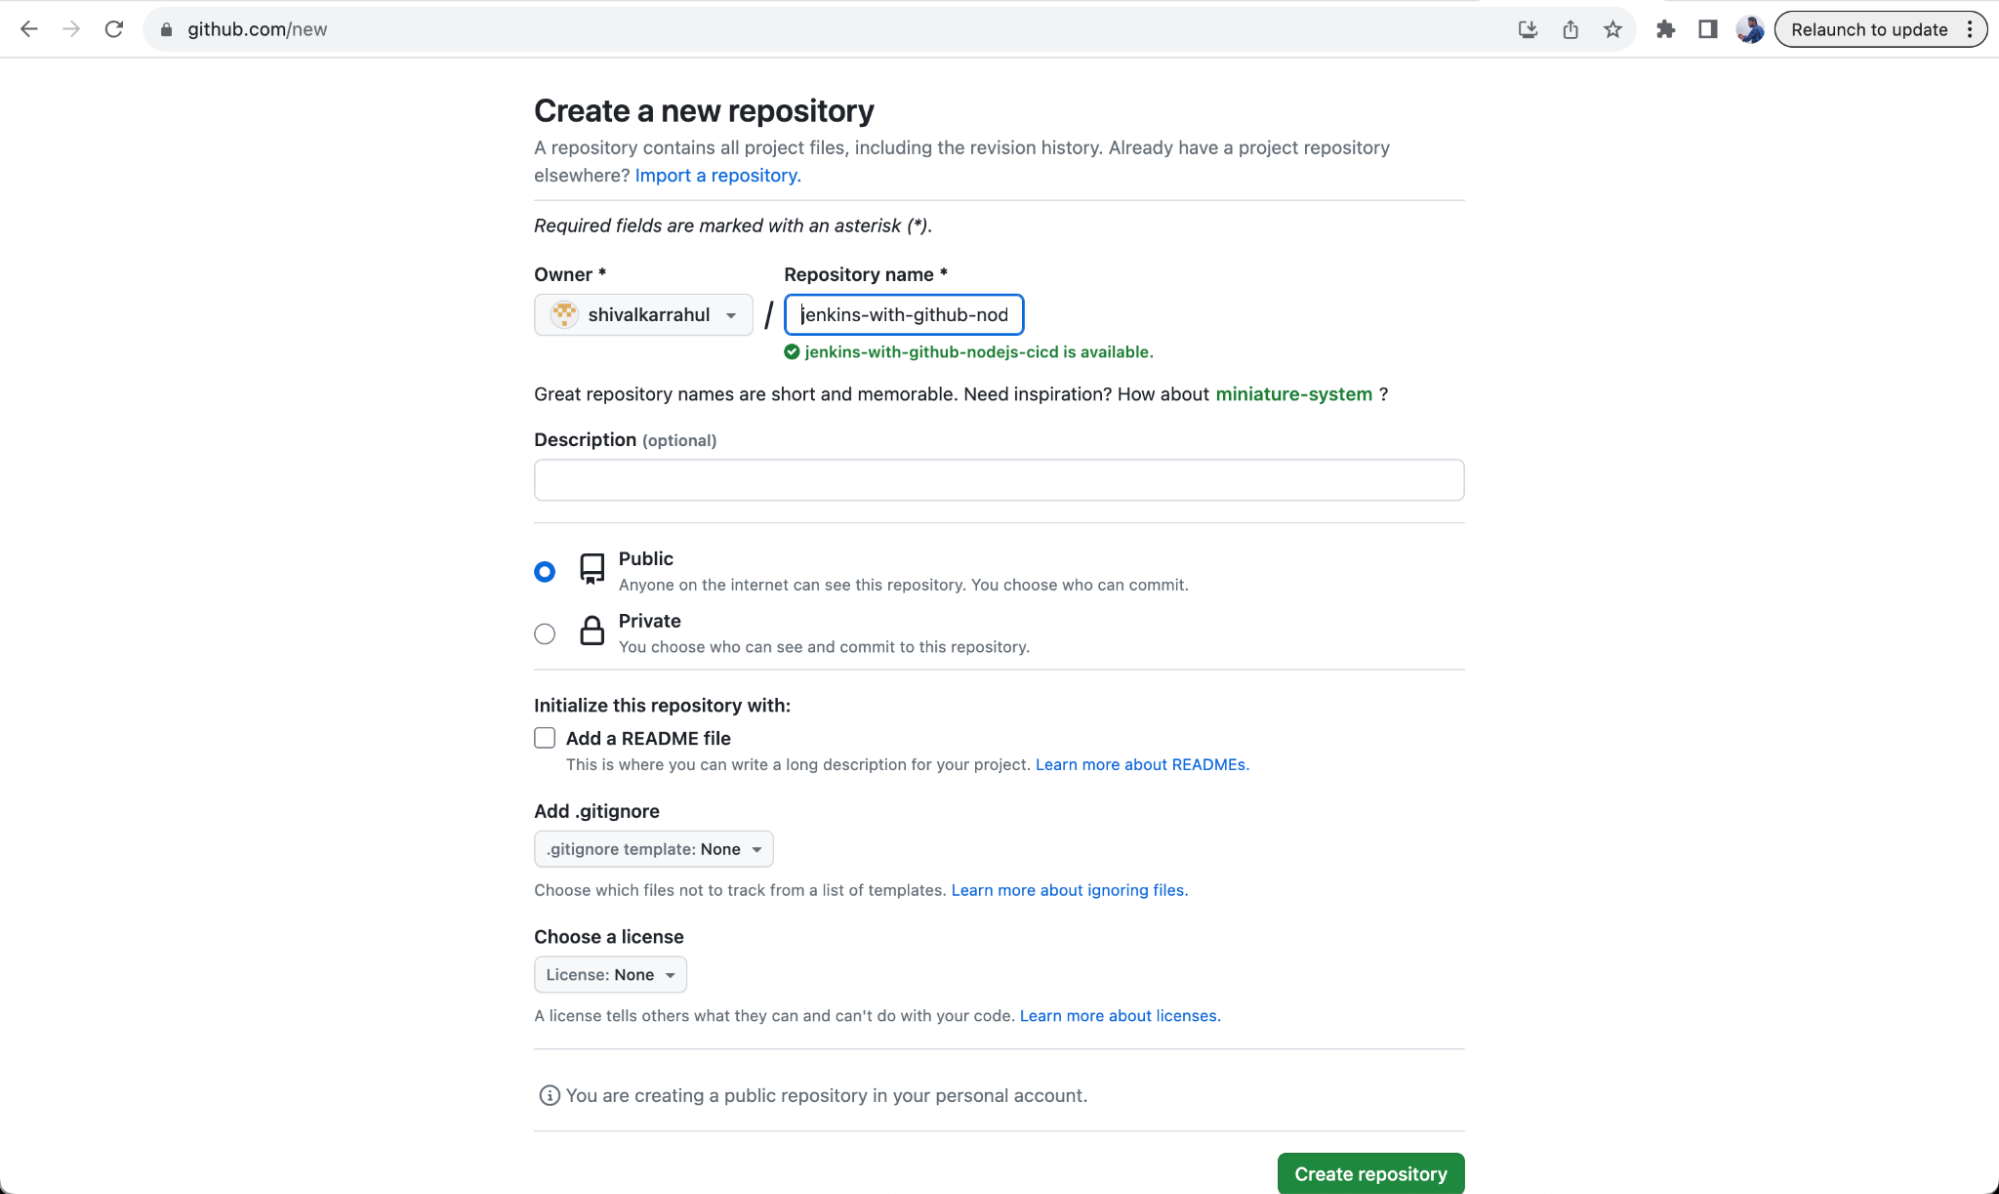Click the Create repository button

coord(1370,1173)
